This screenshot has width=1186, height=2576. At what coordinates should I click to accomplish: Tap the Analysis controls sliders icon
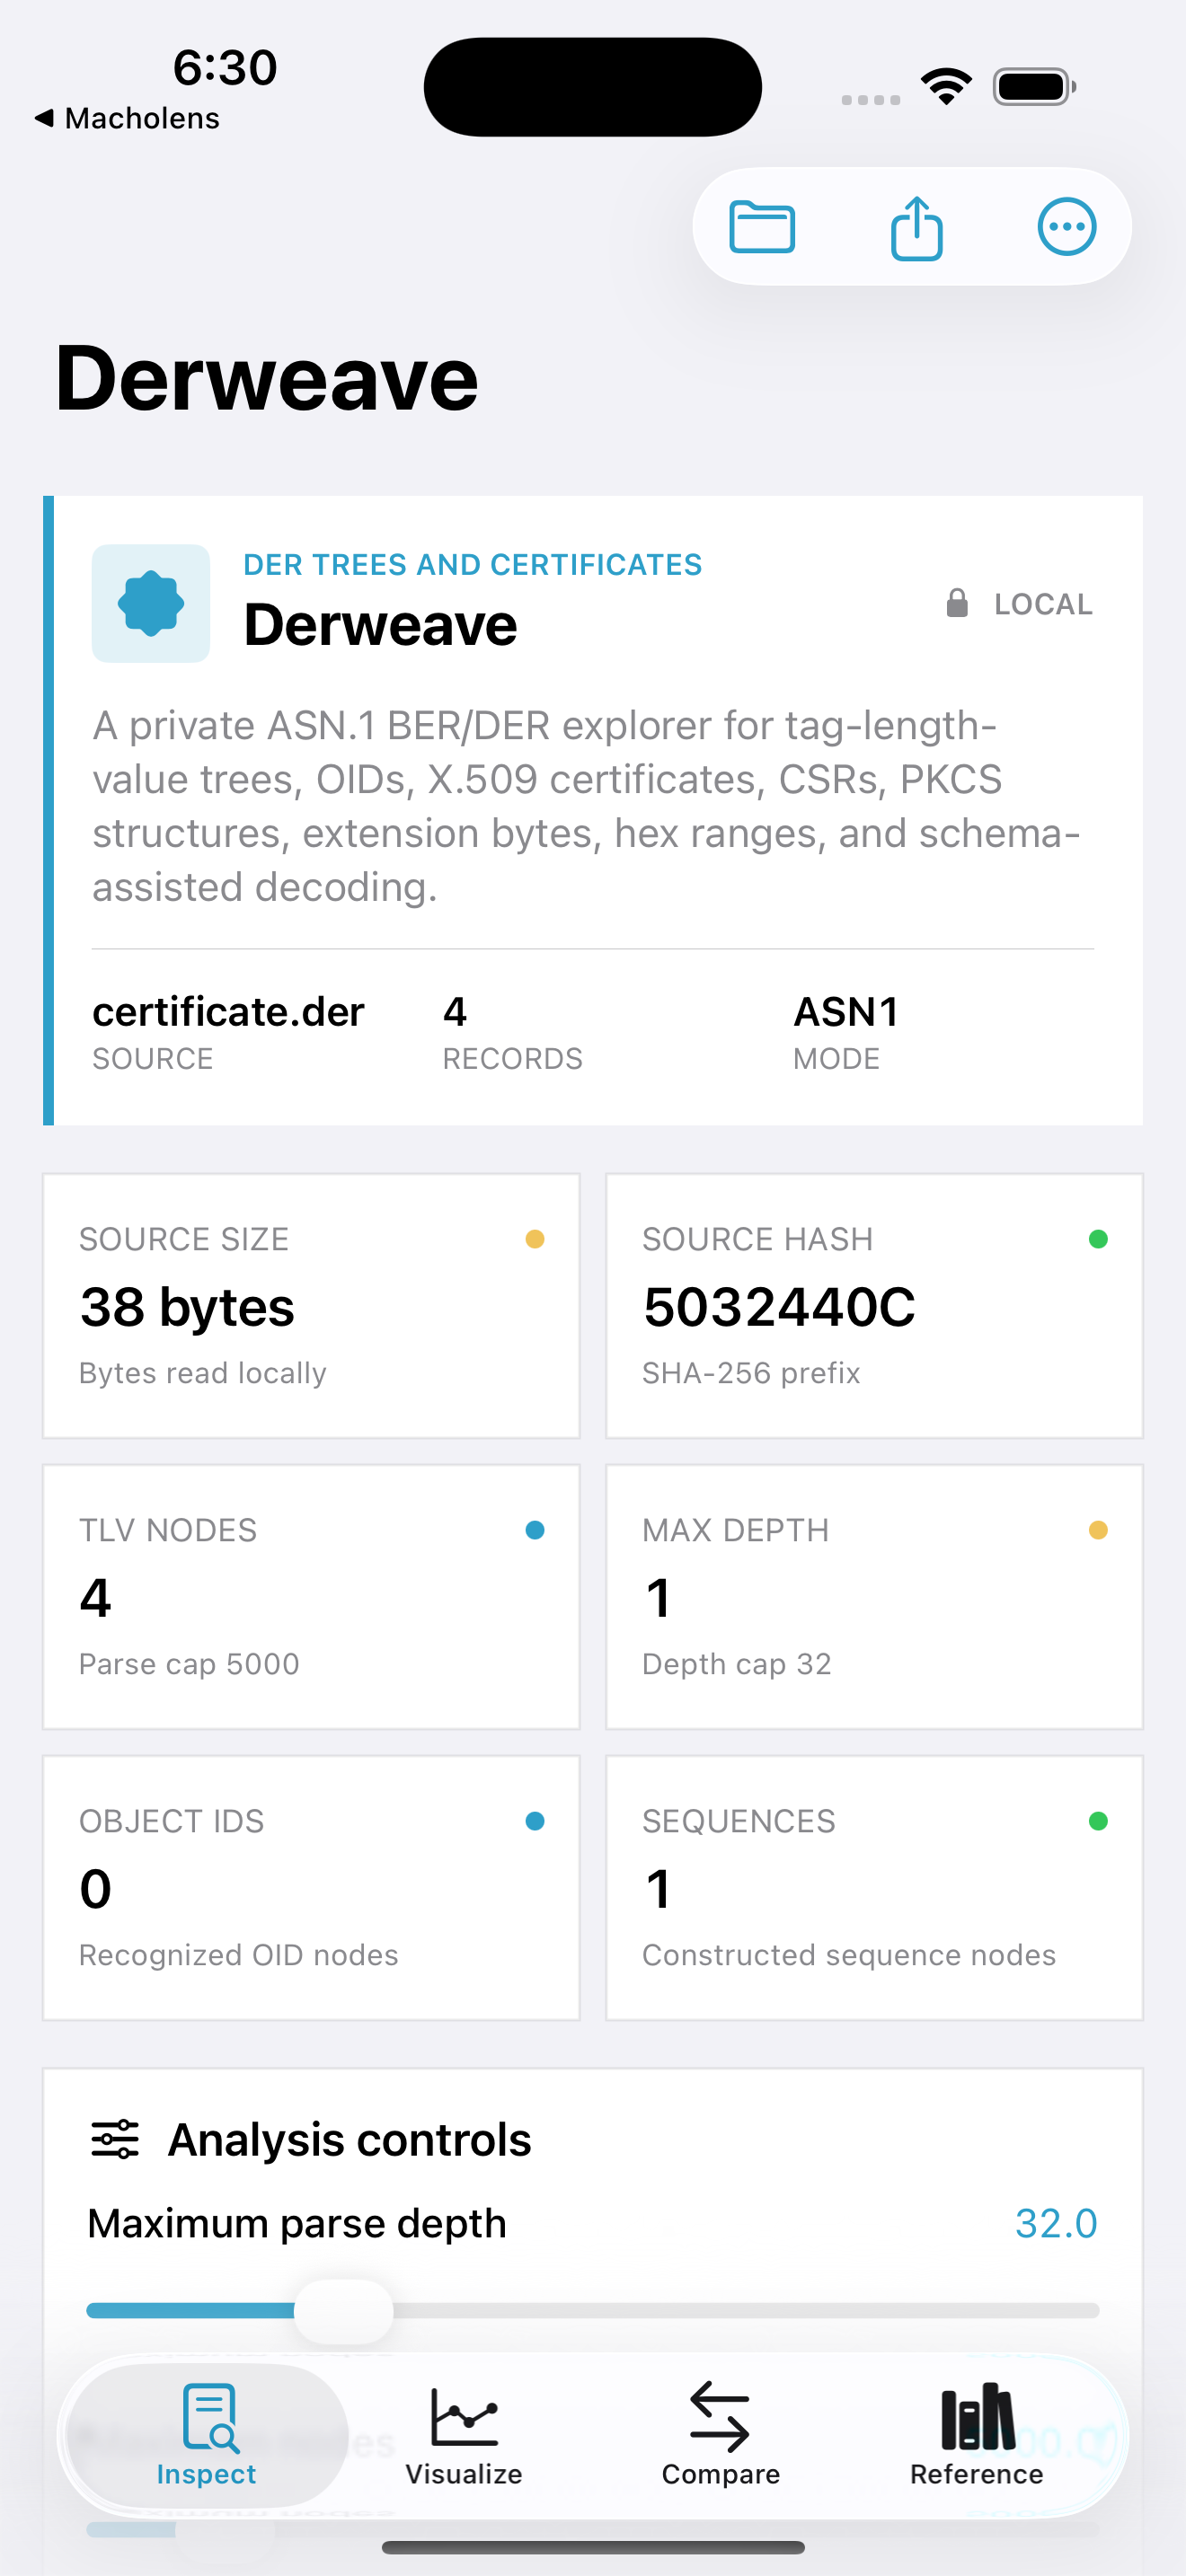click(116, 2139)
